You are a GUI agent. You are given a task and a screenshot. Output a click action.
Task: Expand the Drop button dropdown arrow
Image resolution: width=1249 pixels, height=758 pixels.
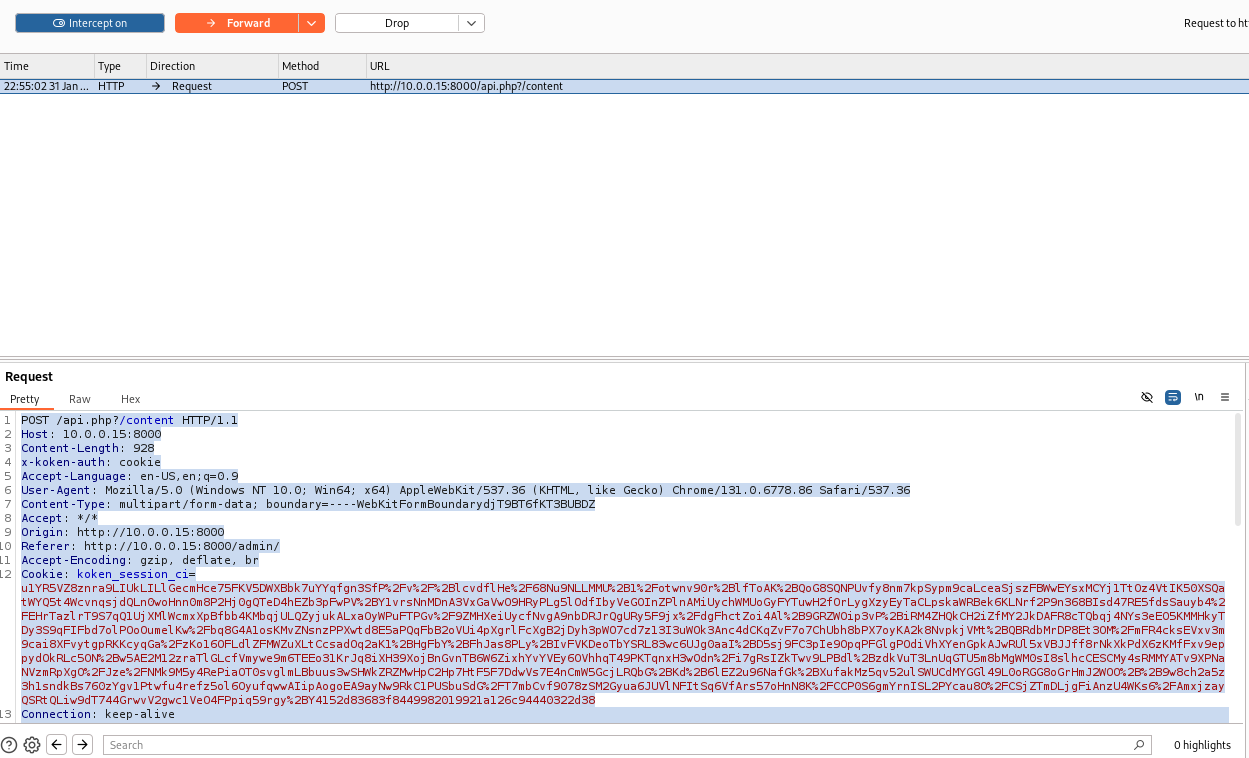click(x=472, y=23)
